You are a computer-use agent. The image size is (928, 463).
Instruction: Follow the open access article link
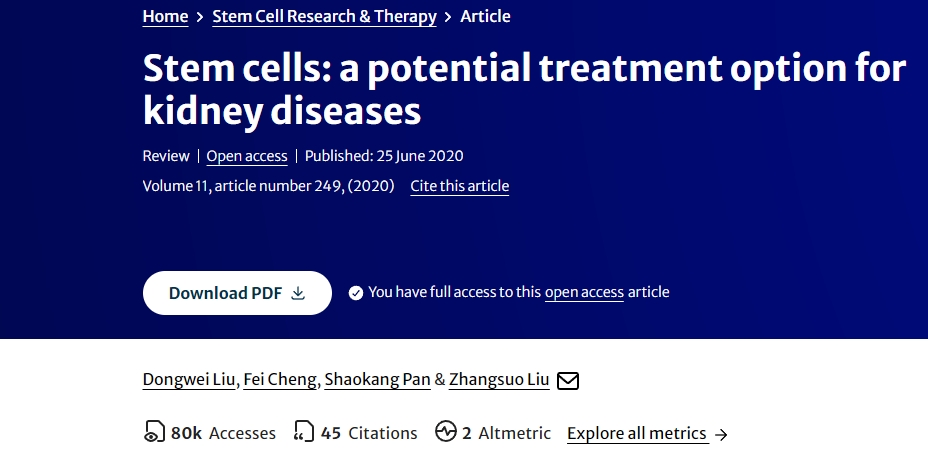584,292
